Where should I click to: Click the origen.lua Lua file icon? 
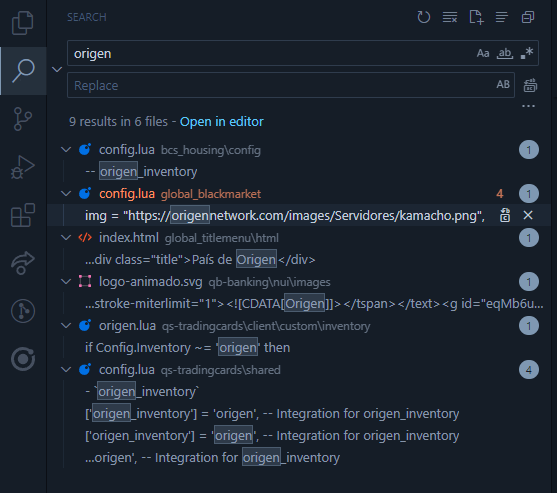(85, 326)
